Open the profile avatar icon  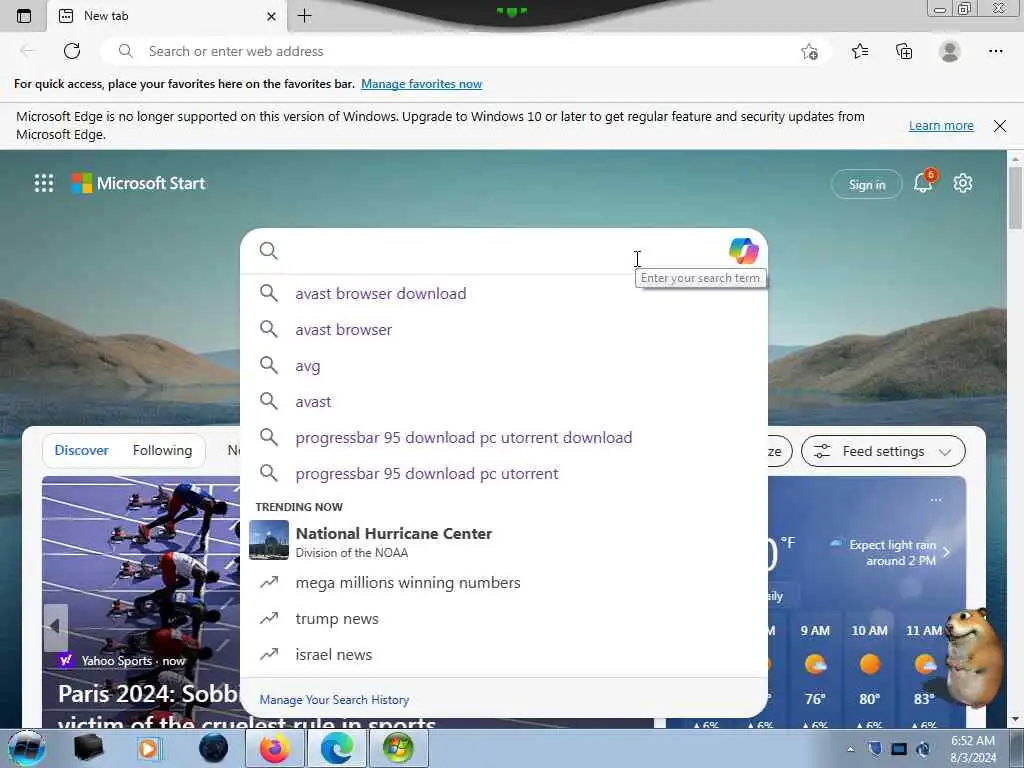[950, 51]
